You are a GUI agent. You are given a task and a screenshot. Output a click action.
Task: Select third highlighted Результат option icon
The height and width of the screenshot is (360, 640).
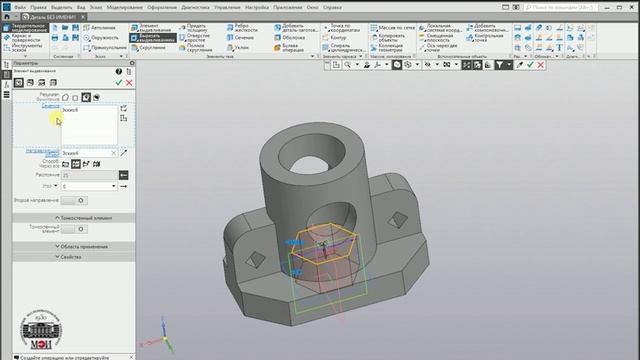pos(86,97)
